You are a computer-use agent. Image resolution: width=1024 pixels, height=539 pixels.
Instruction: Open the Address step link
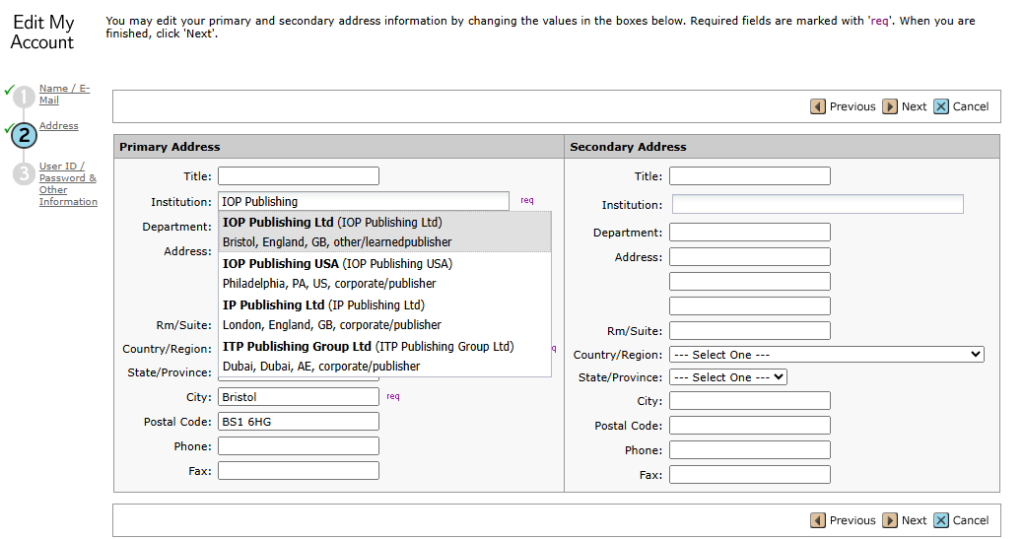pos(59,125)
